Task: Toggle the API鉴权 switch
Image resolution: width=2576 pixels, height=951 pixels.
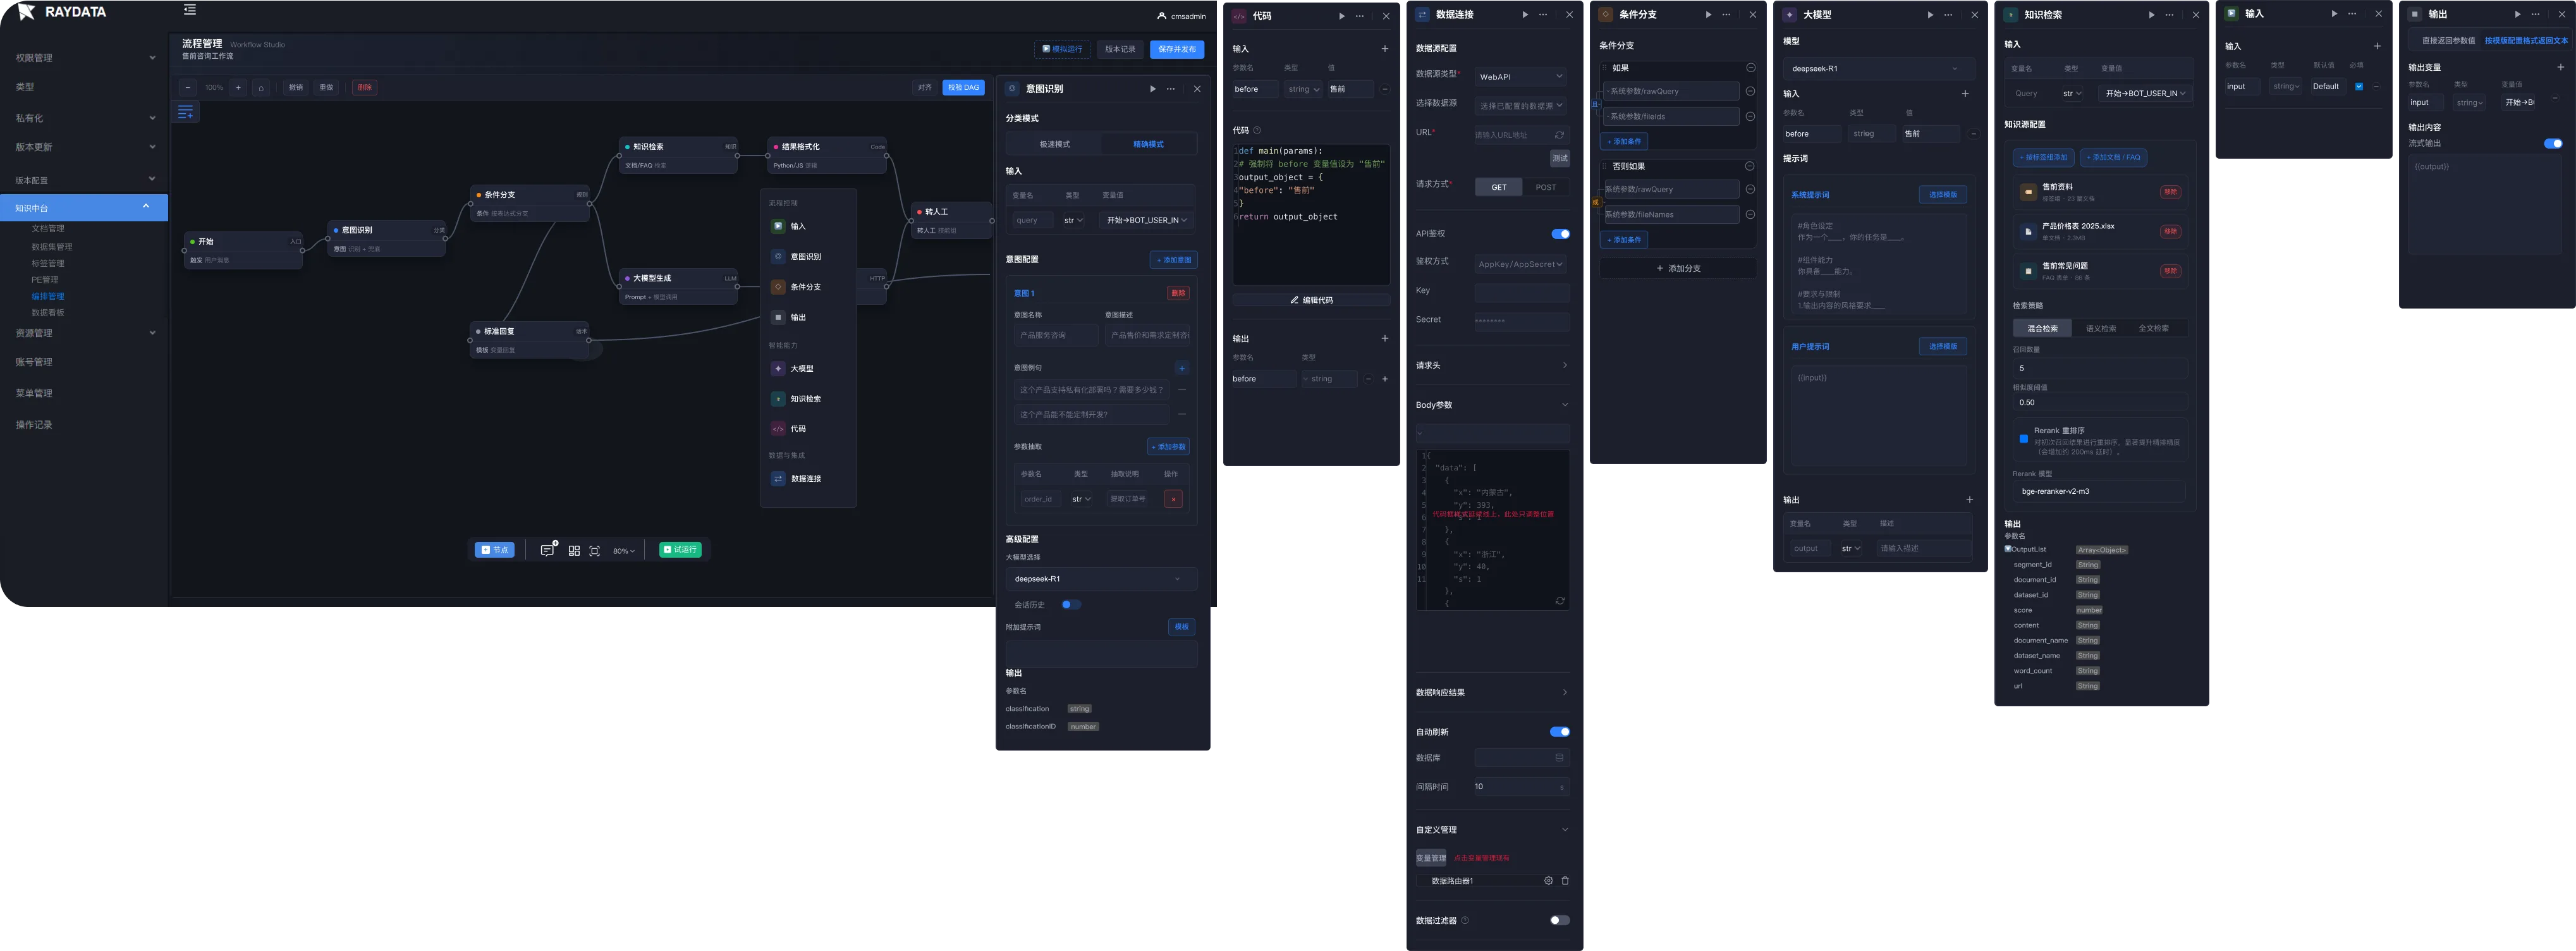Action: pyautogui.click(x=1560, y=234)
